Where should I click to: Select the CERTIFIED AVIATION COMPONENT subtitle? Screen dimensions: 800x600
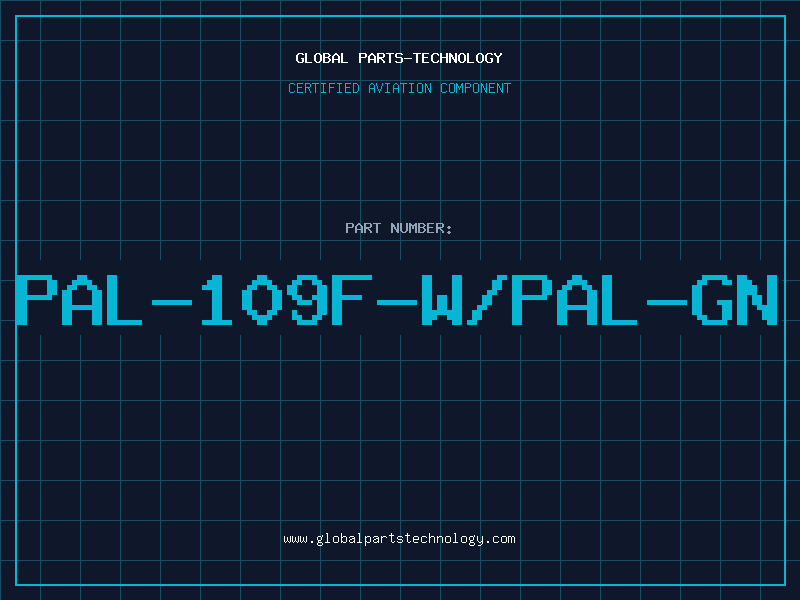pyautogui.click(x=399, y=88)
